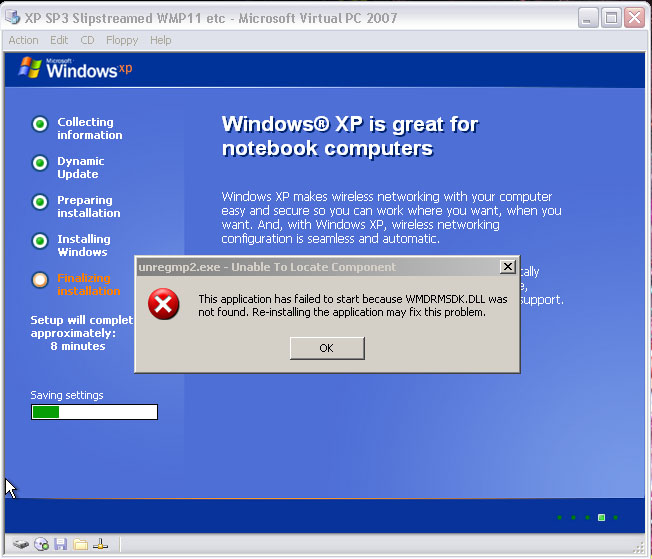Open the Floppy menu
This screenshot has height=559, width=652.
coord(122,40)
